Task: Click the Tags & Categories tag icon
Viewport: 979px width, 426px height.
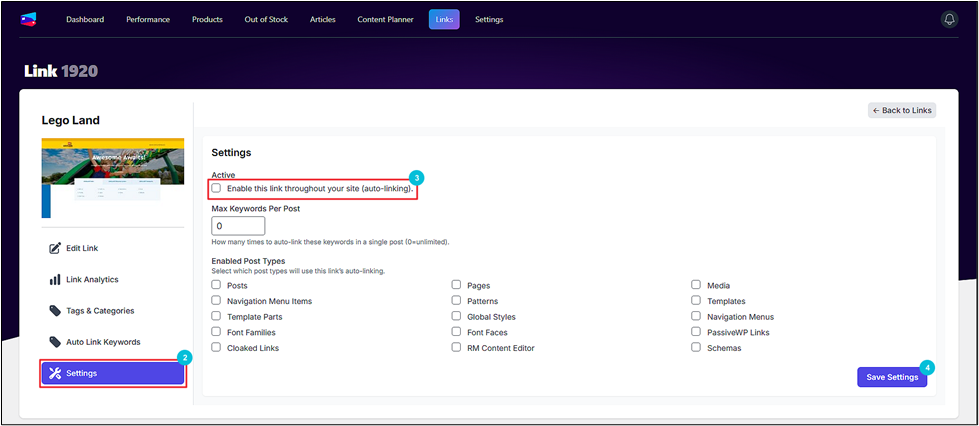Action: coord(55,311)
